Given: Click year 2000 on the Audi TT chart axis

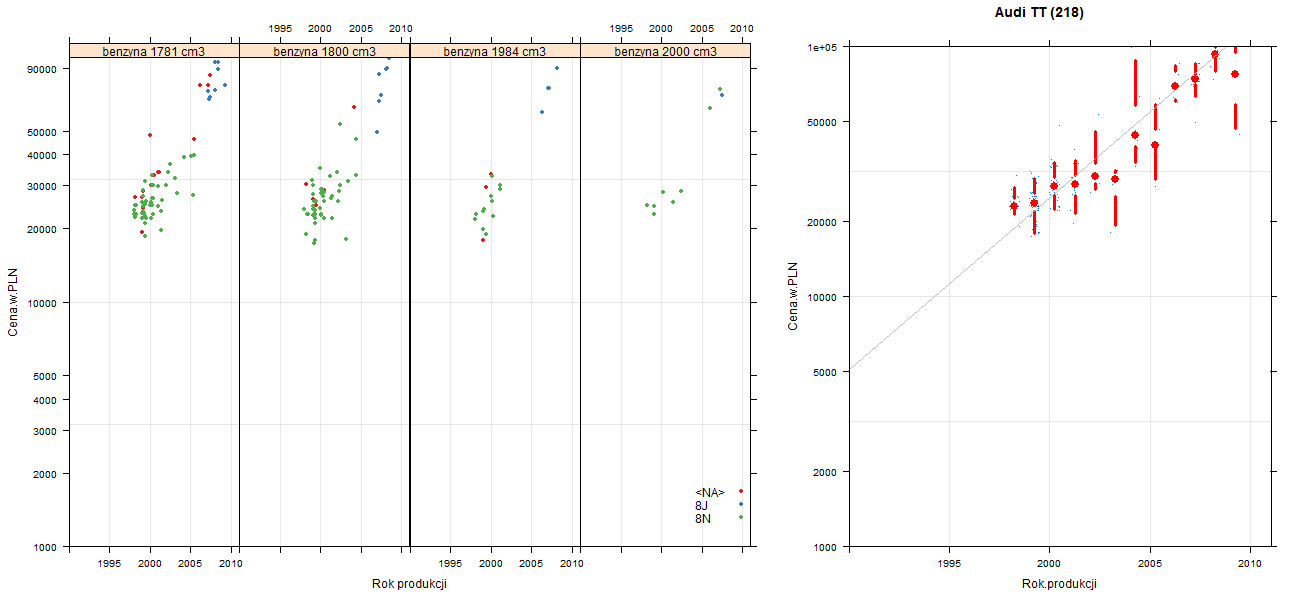Looking at the screenshot, I should pos(1049,565).
